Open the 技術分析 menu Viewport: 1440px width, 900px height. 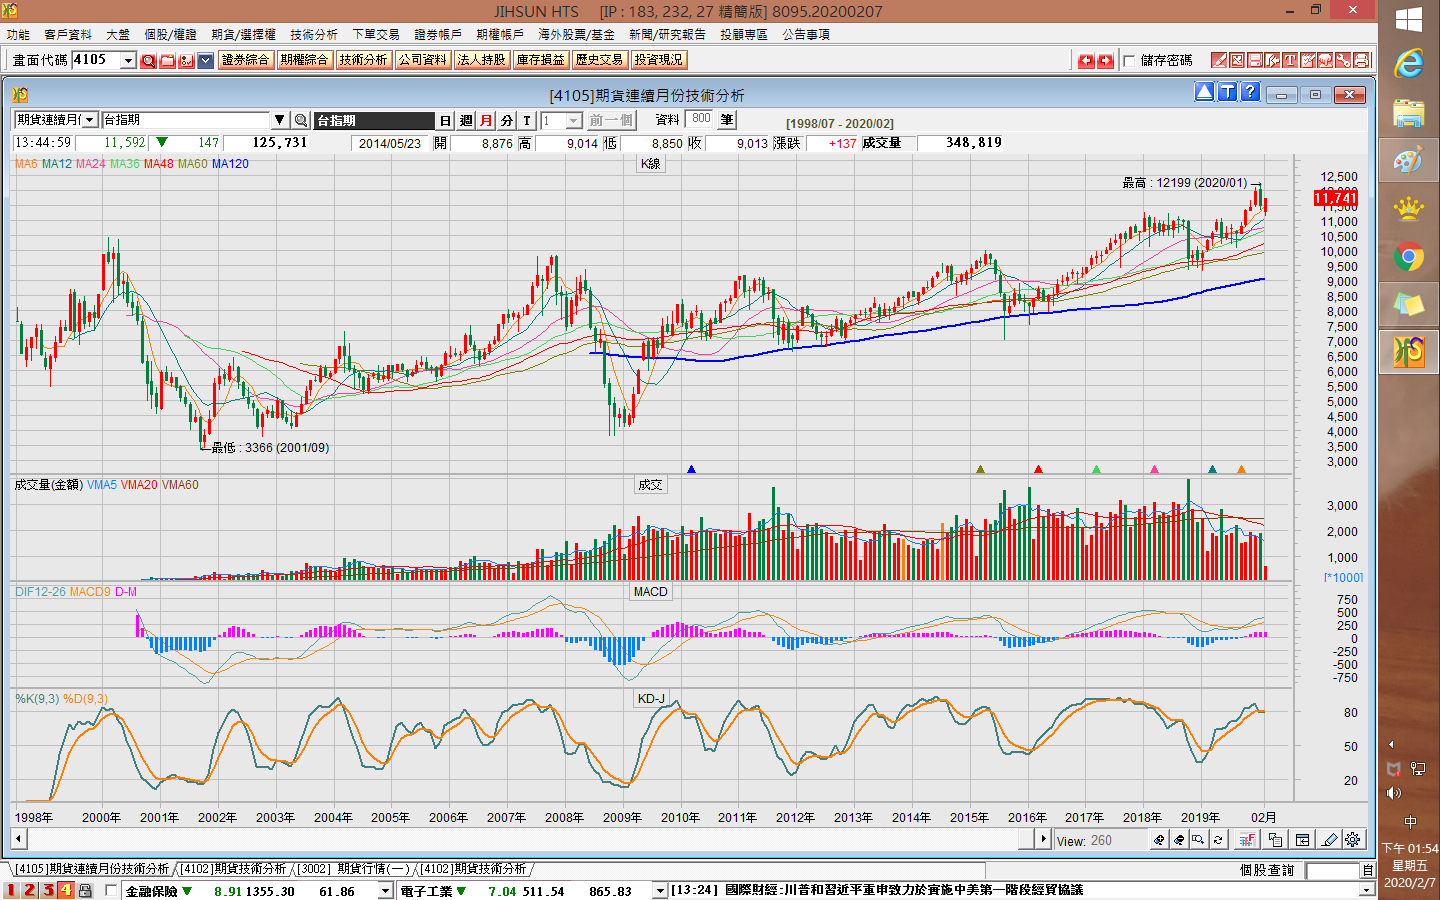pyautogui.click(x=314, y=34)
